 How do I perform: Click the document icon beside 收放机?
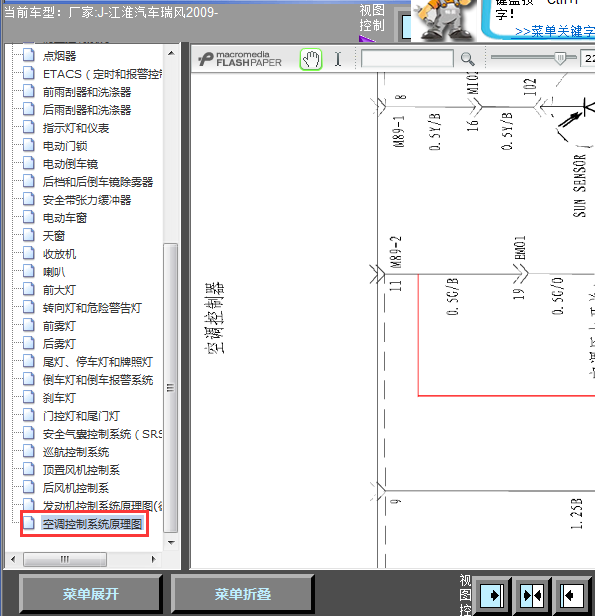[x=29, y=253]
